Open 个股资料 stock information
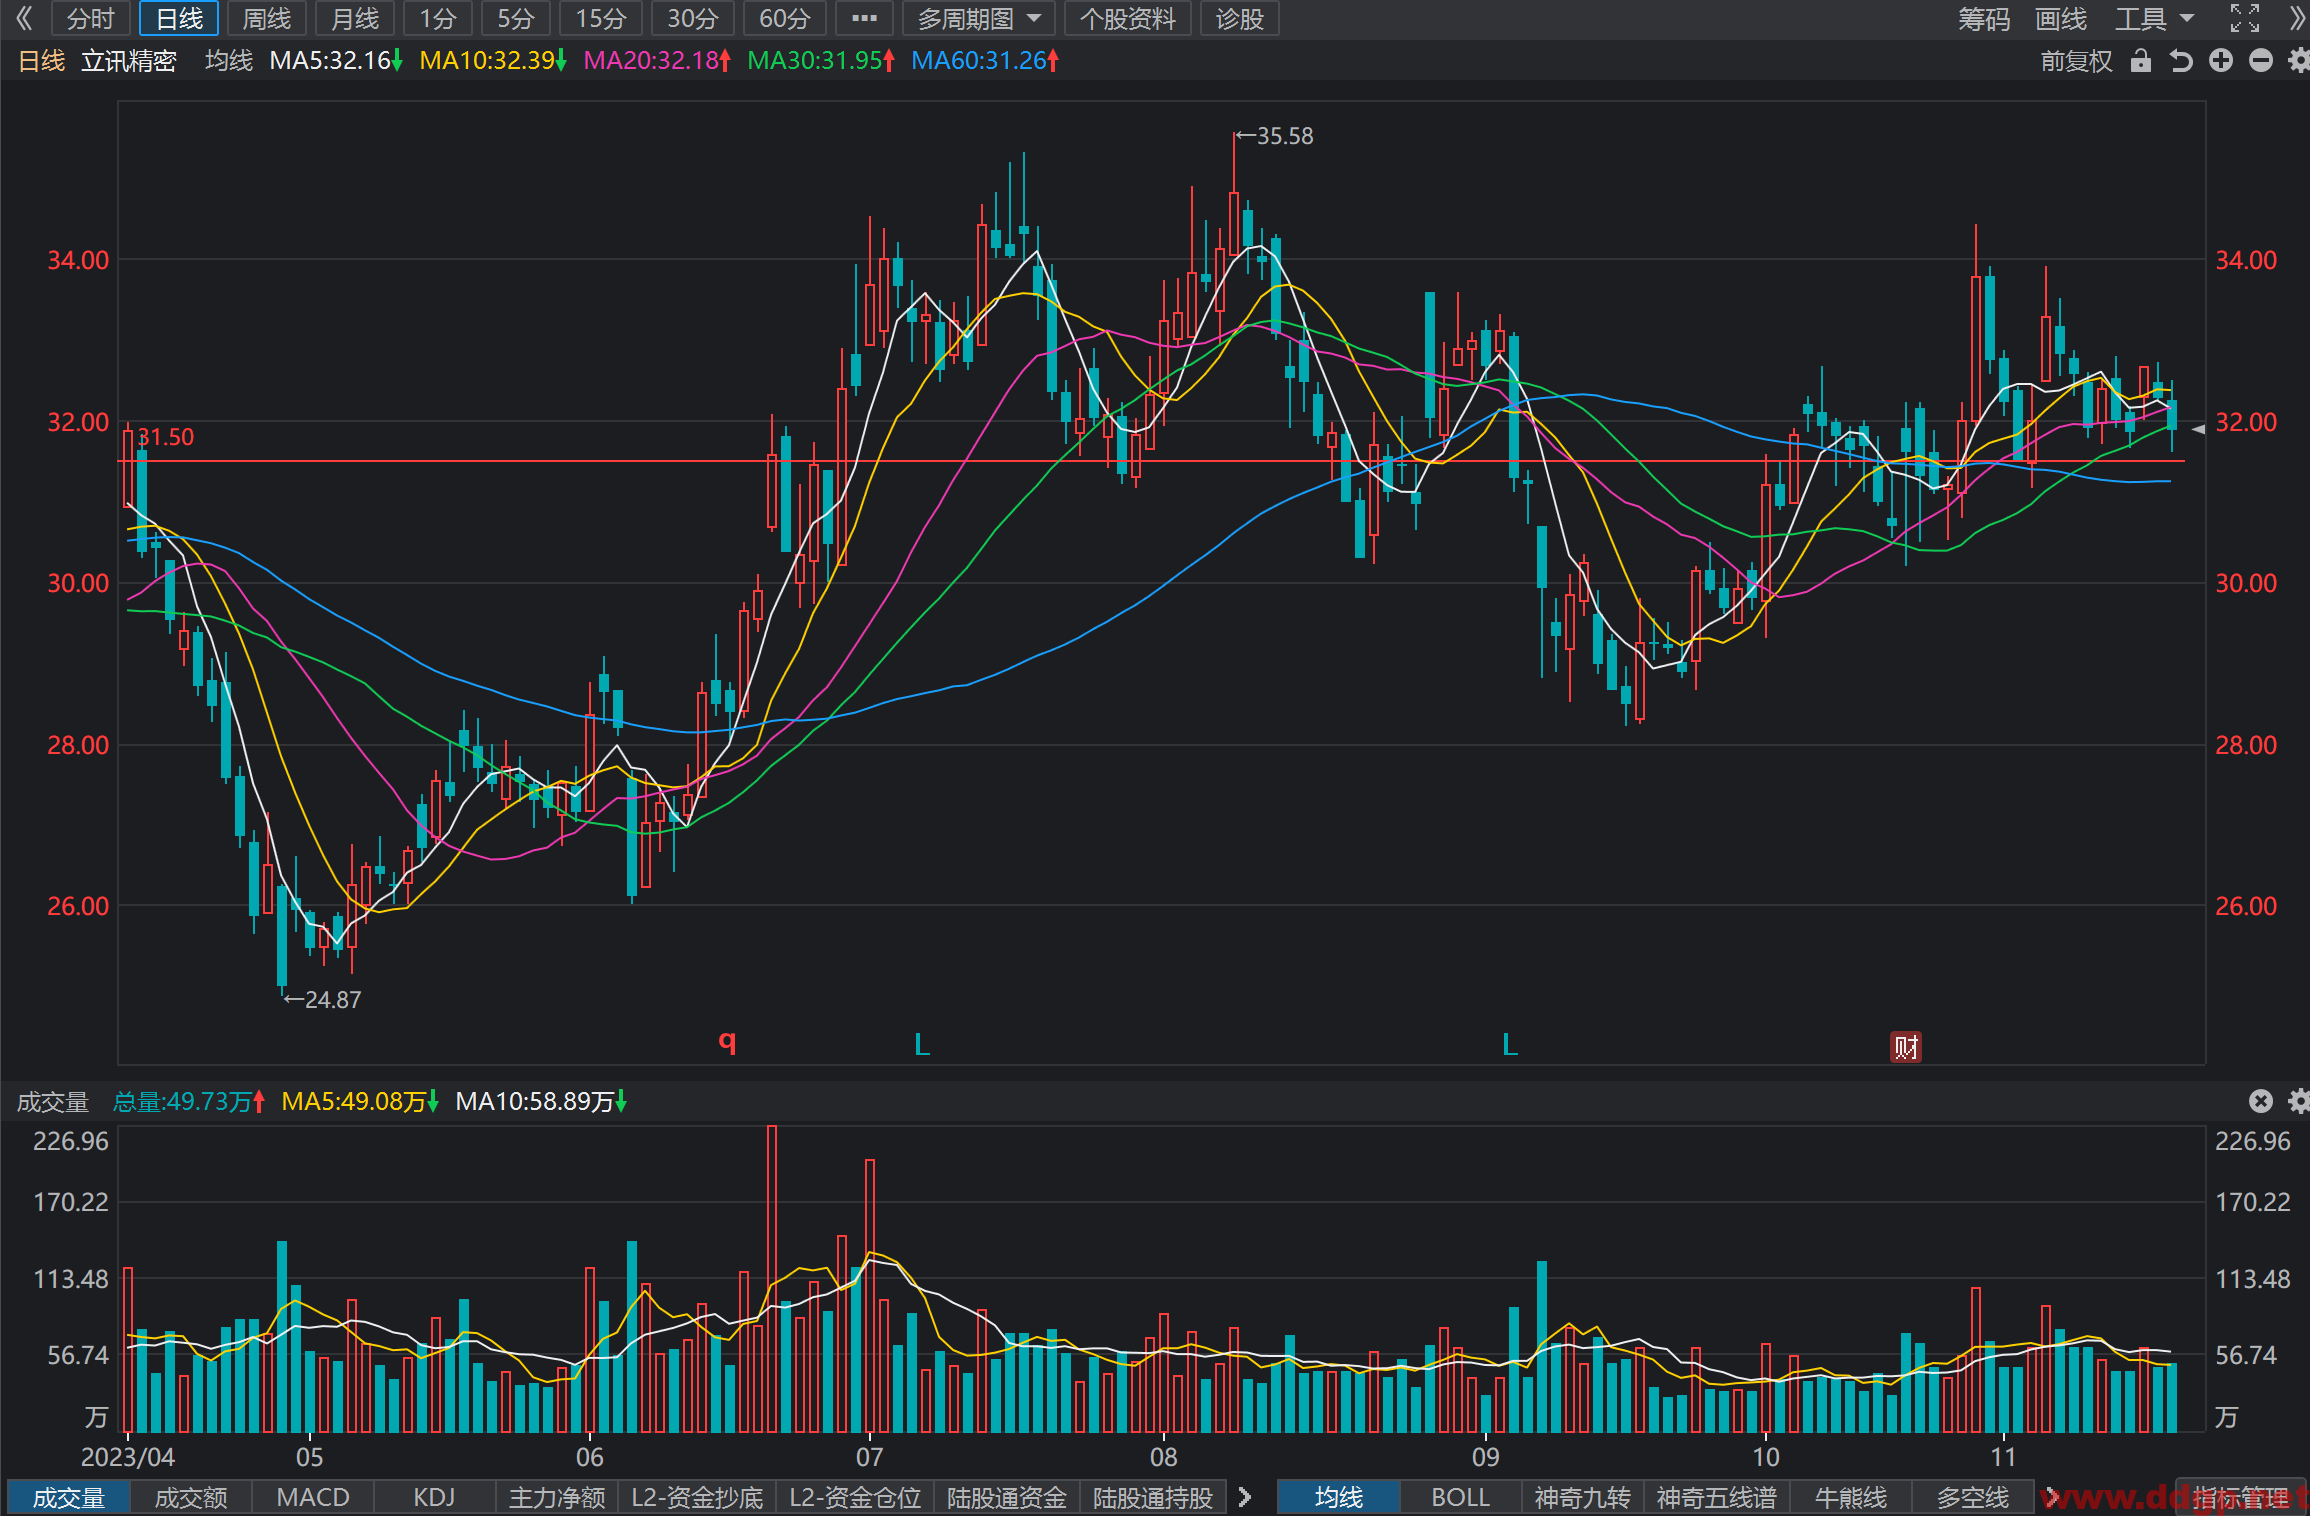Image resolution: width=2310 pixels, height=1516 pixels. [1128, 19]
